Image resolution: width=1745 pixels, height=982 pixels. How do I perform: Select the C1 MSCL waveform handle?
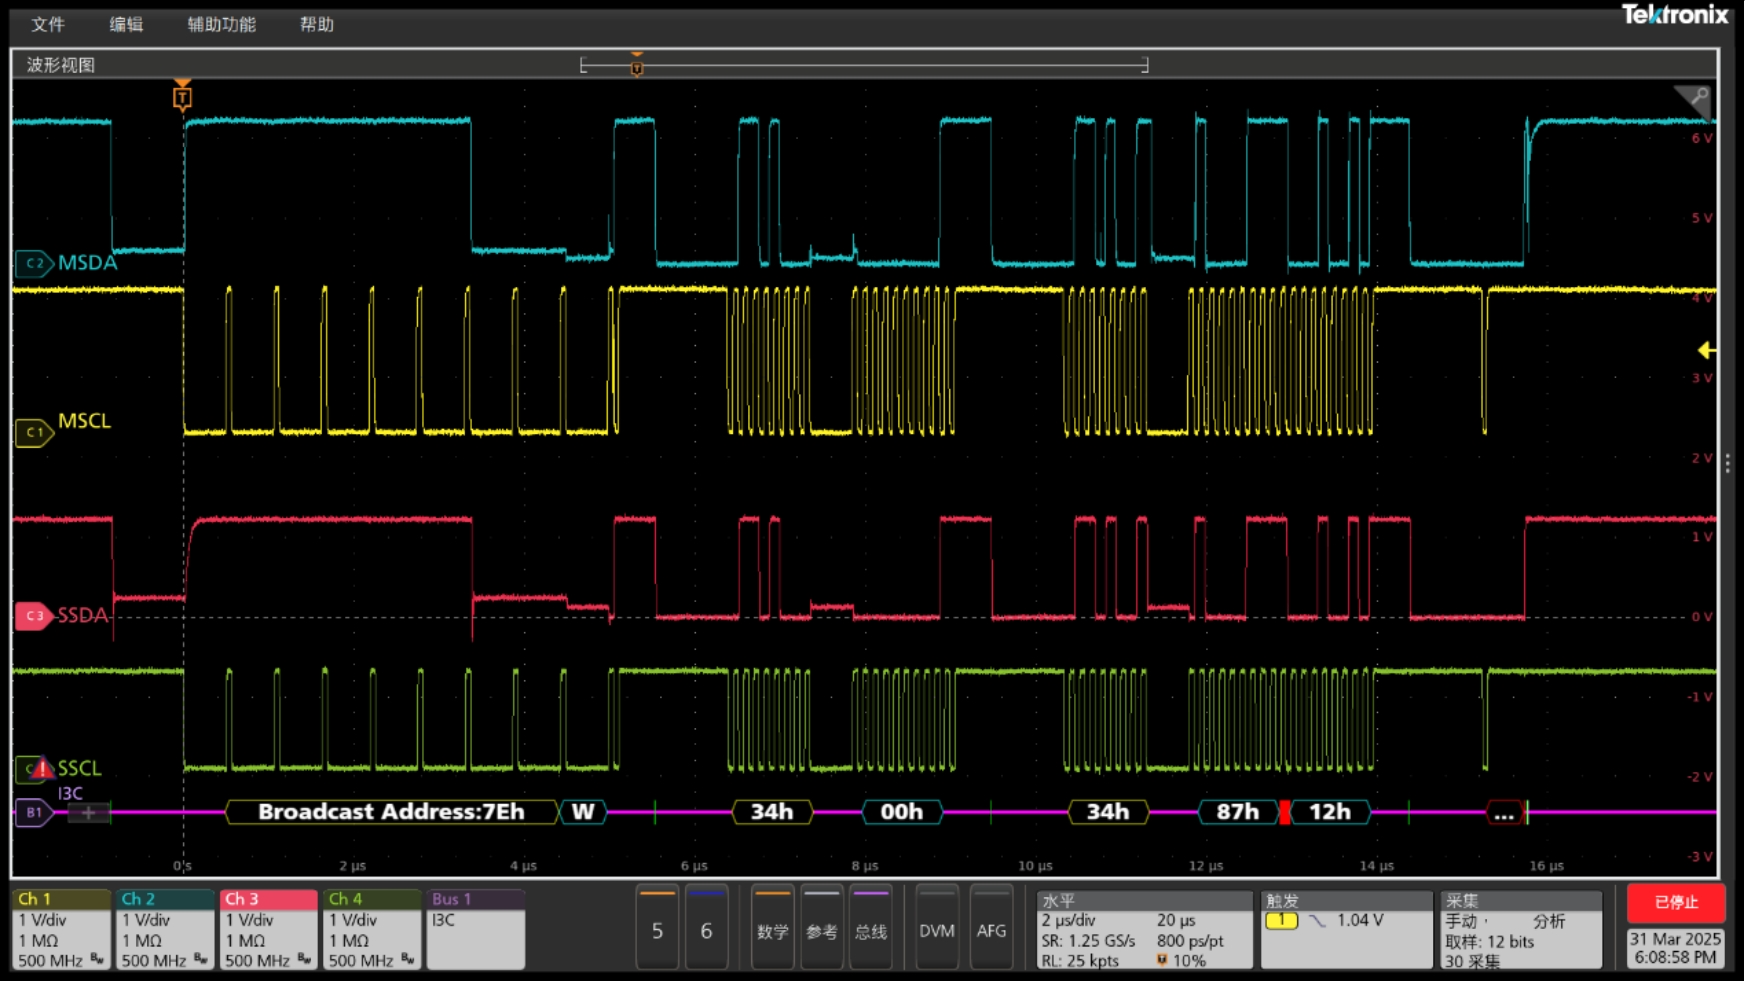[34, 432]
